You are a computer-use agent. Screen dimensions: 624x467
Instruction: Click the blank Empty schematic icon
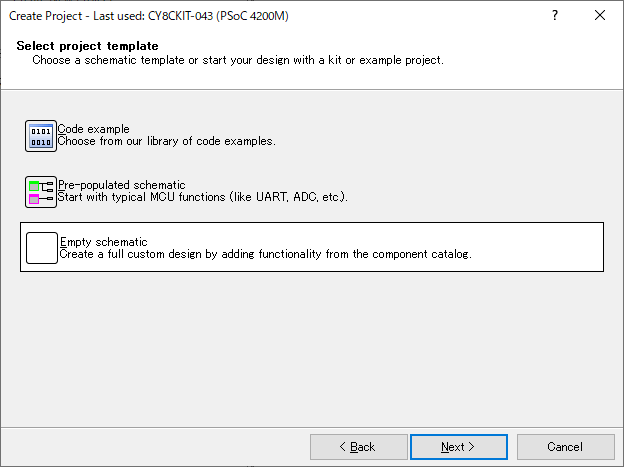coord(42,248)
